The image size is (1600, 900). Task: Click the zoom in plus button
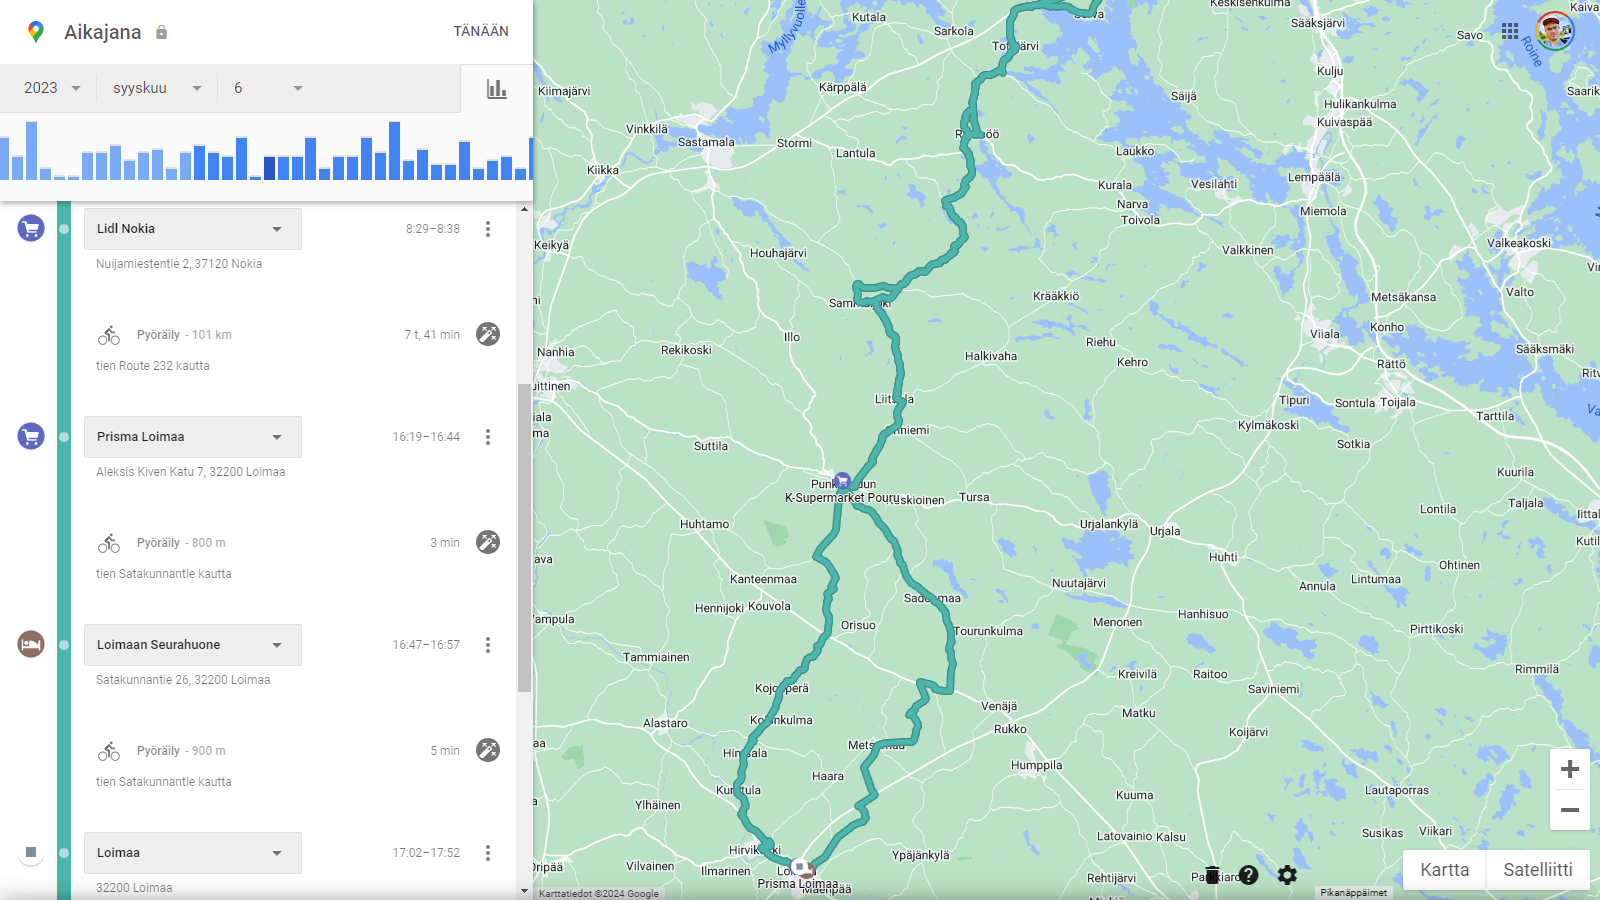(x=1569, y=769)
